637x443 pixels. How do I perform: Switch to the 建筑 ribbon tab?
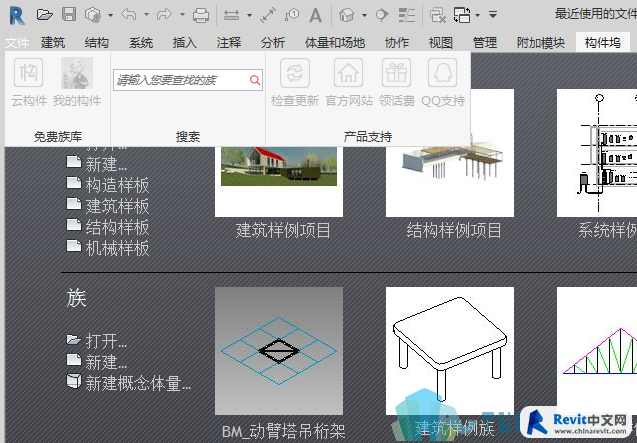(53, 43)
